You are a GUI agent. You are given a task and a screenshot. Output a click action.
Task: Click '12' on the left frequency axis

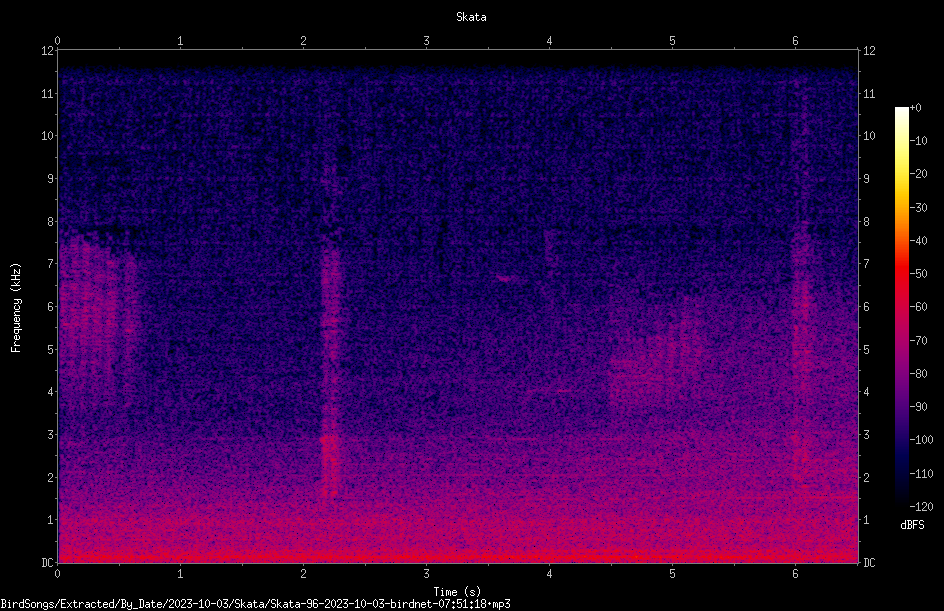pos(47,51)
